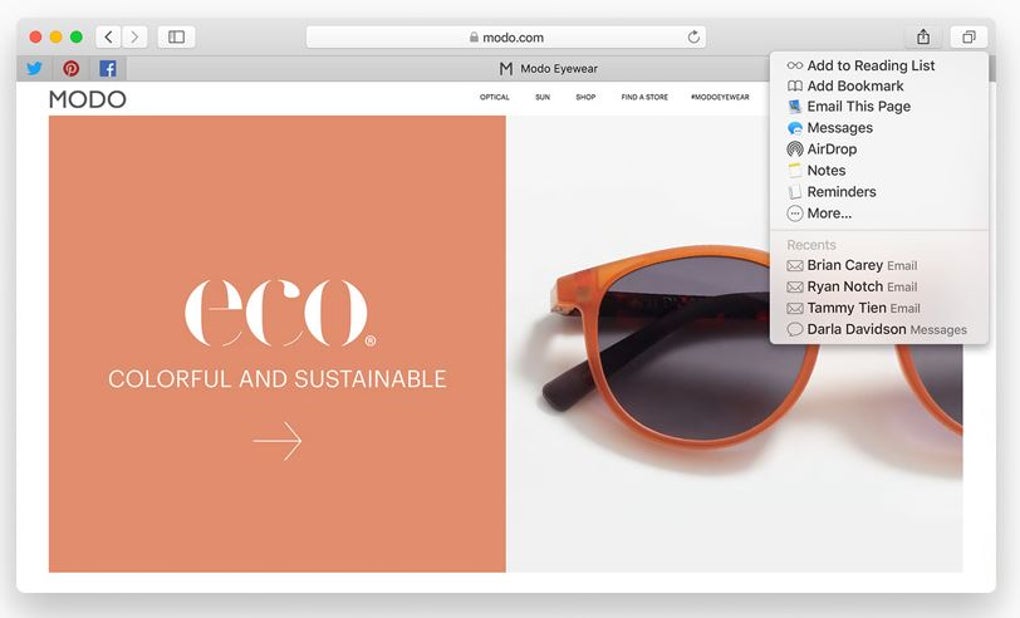Open the FIND A STORE link

pos(645,97)
